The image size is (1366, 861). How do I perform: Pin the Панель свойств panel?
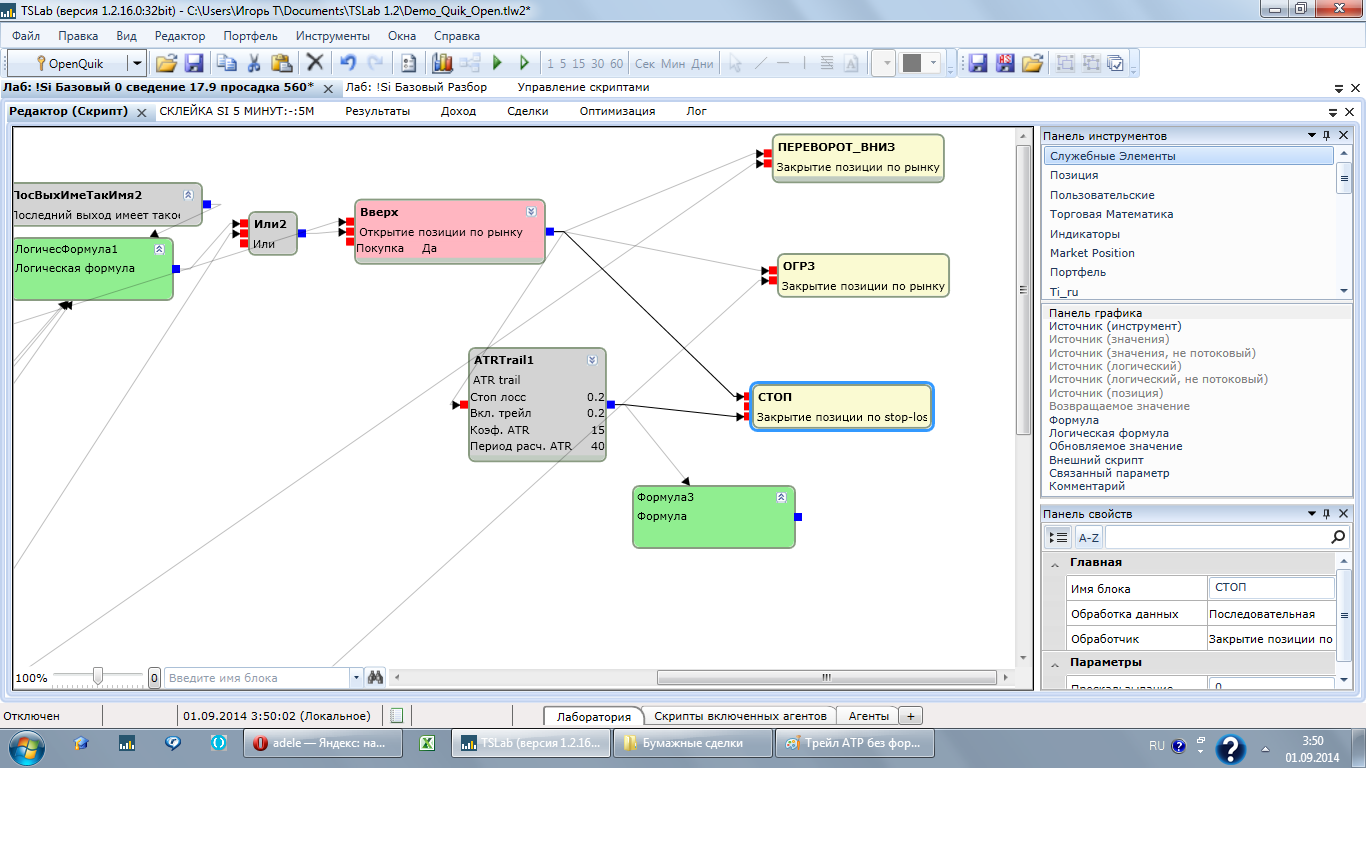[x=1327, y=514]
